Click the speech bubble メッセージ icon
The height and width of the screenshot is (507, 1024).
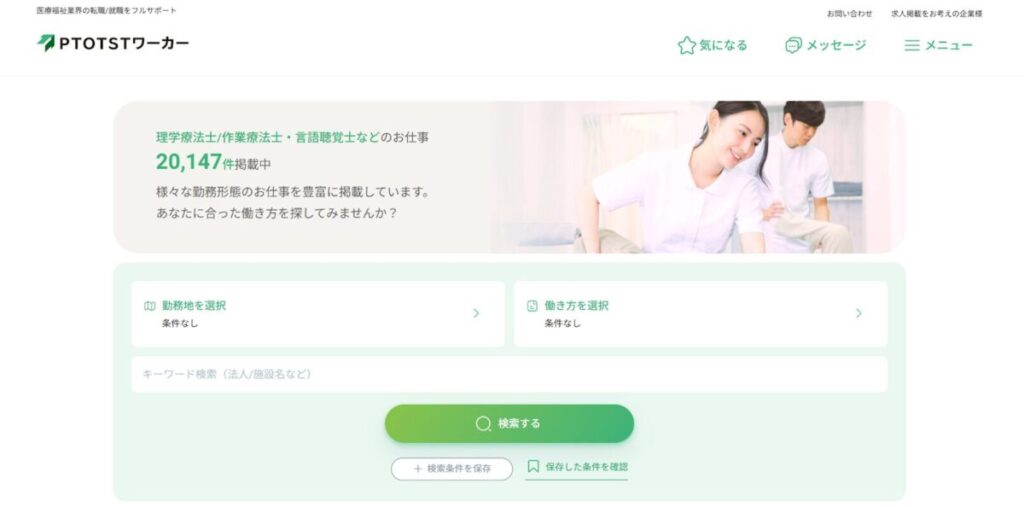point(793,45)
